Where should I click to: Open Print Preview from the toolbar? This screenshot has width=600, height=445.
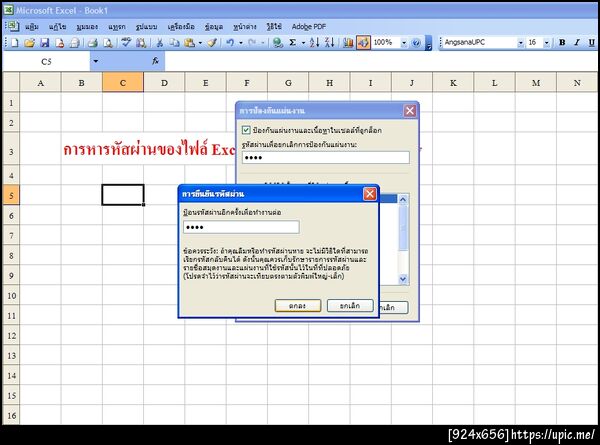tap(108, 42)
